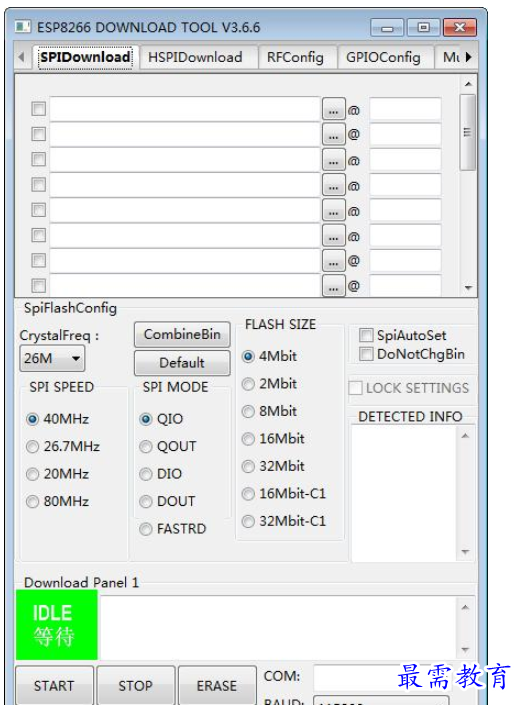Viewport: 519px width, 708px height.
Task: Click download log scroll up arrow
Action: click(465, 608)
